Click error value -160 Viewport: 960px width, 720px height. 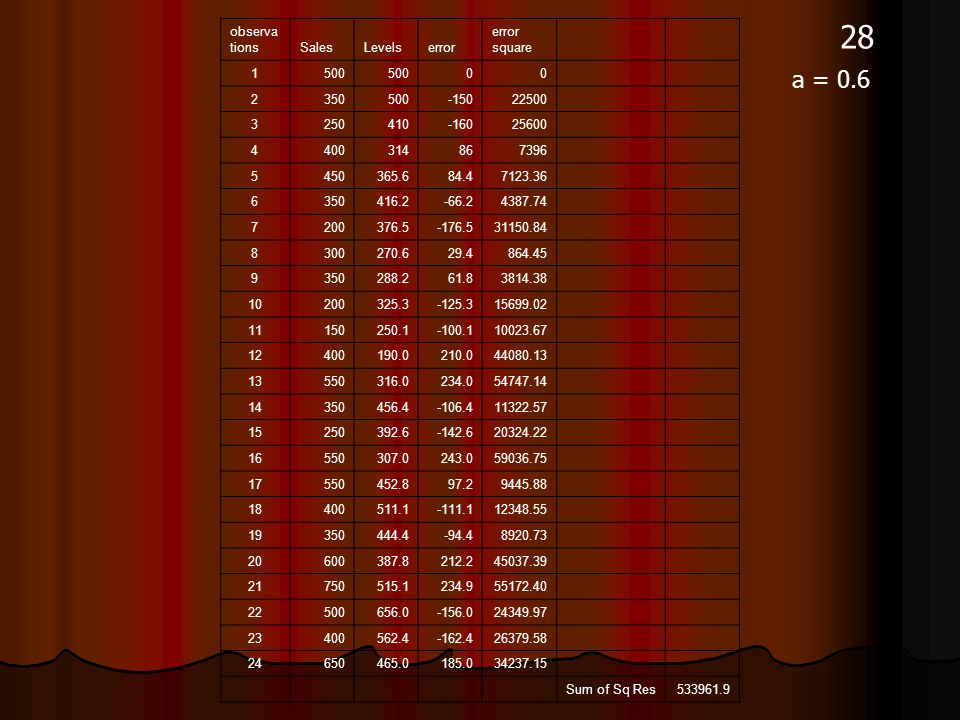[460, 124]
